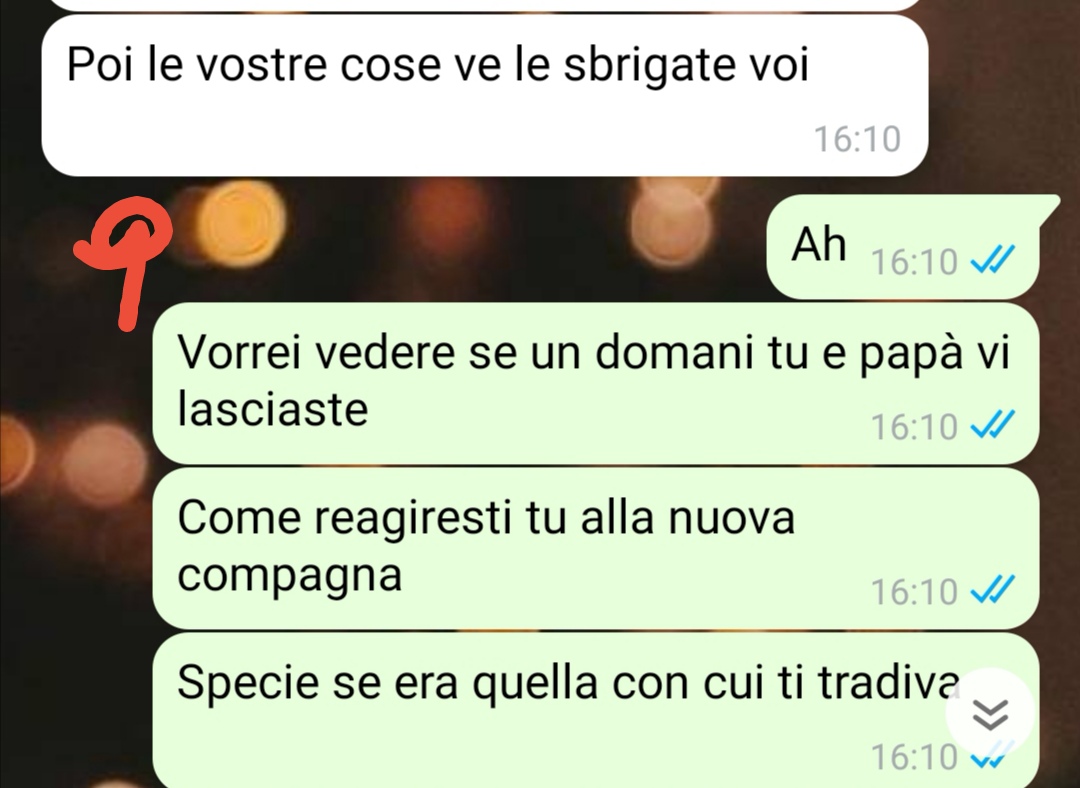The height and width of the screenshot is (788, 1080).
Task: Click the 16:10 timestamp next to "Ah"
Action: (914, 262)
